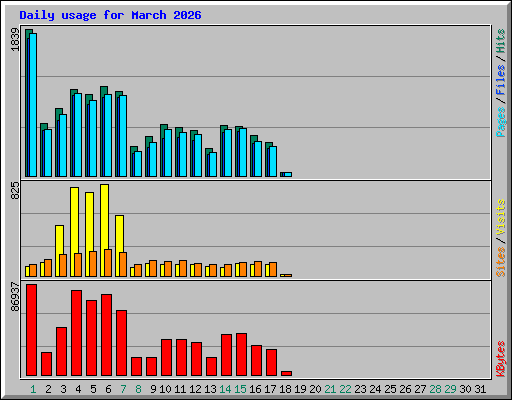Click day 26 on the x-axis
Image resolution: width=512 pixels, height=400 pixels.
point(405,389)
